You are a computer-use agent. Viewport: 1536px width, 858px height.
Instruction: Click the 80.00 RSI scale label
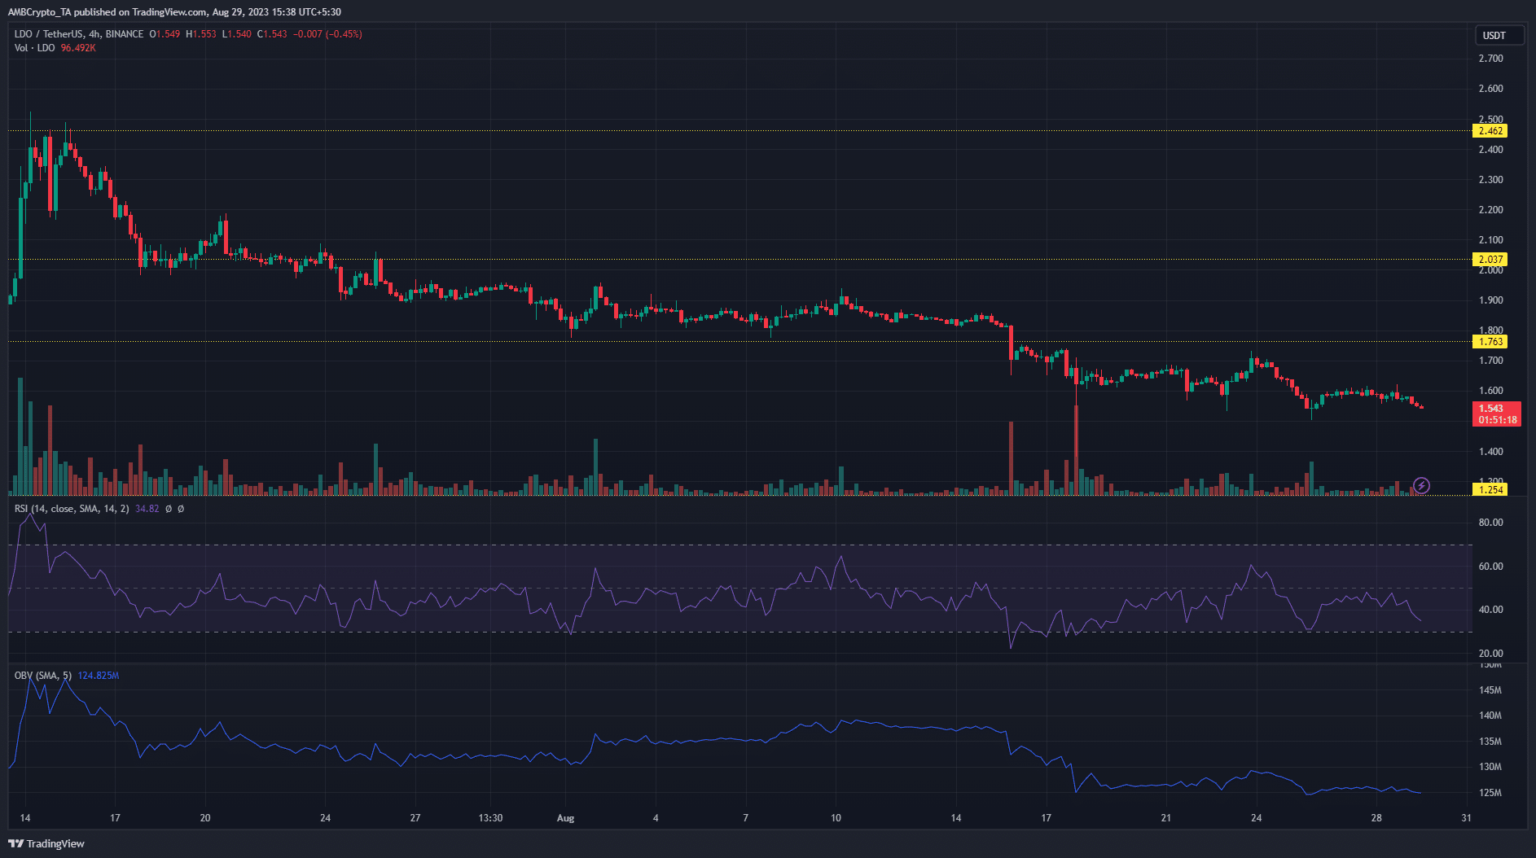[x=1490, y=522]
